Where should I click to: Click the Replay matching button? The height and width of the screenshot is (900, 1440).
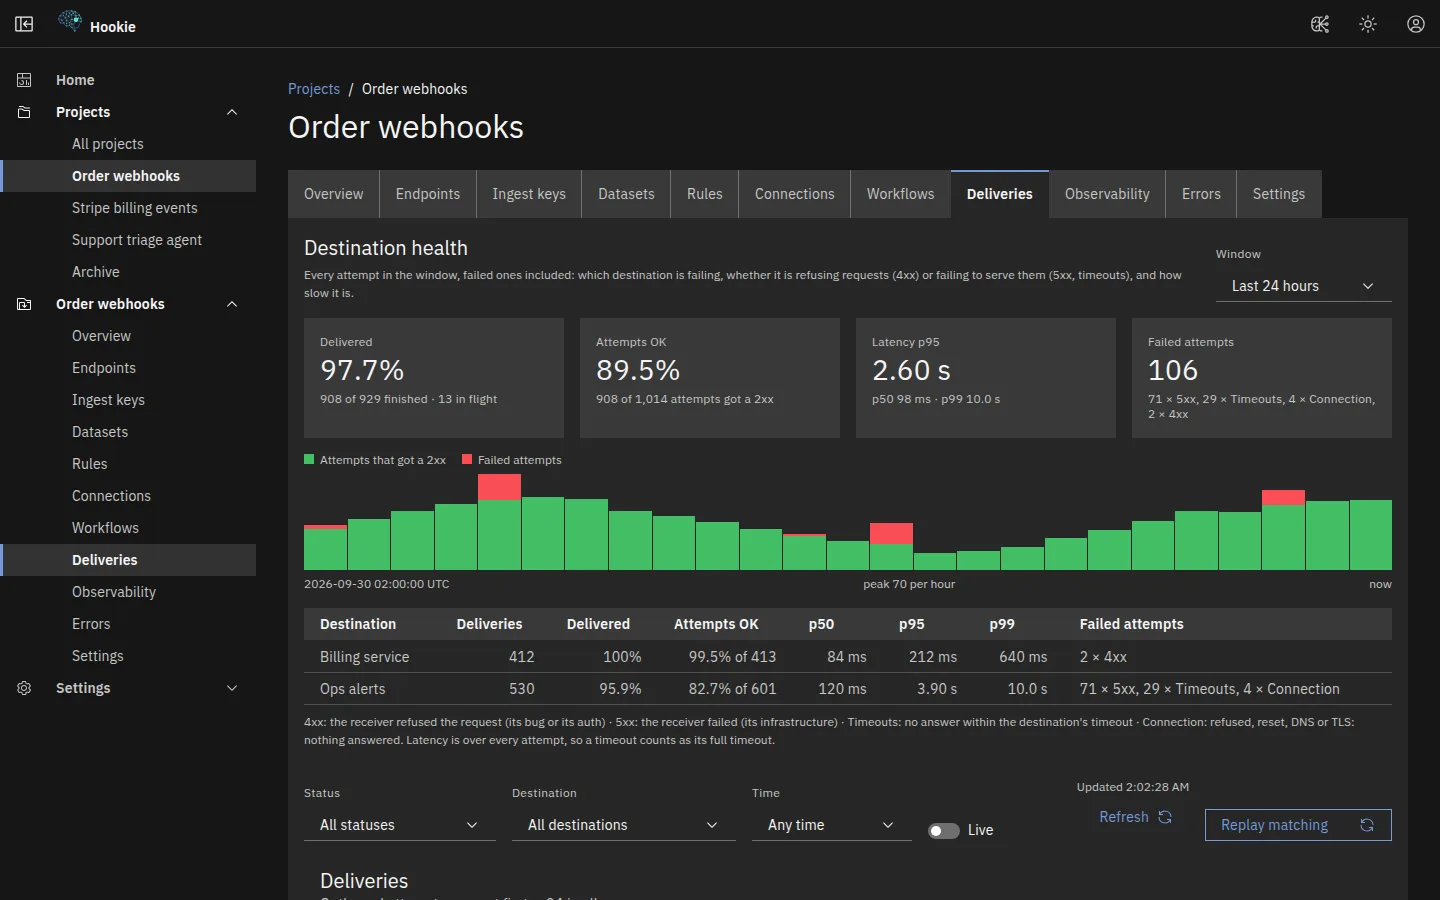(x=1298, y=825)
